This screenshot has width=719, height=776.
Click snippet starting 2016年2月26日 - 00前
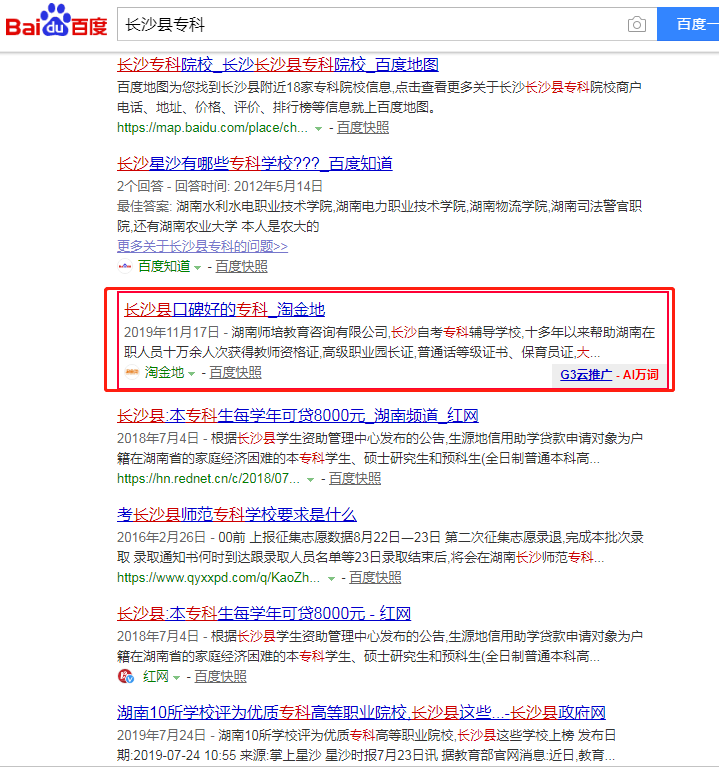click(x=380, y=547)
